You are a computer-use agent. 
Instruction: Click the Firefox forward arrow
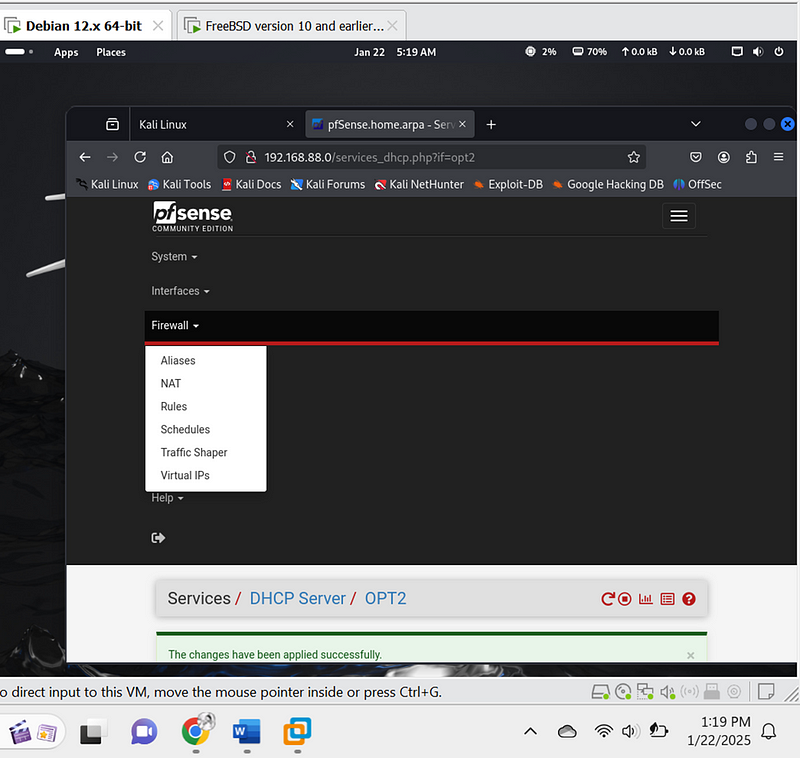[112, 157]
